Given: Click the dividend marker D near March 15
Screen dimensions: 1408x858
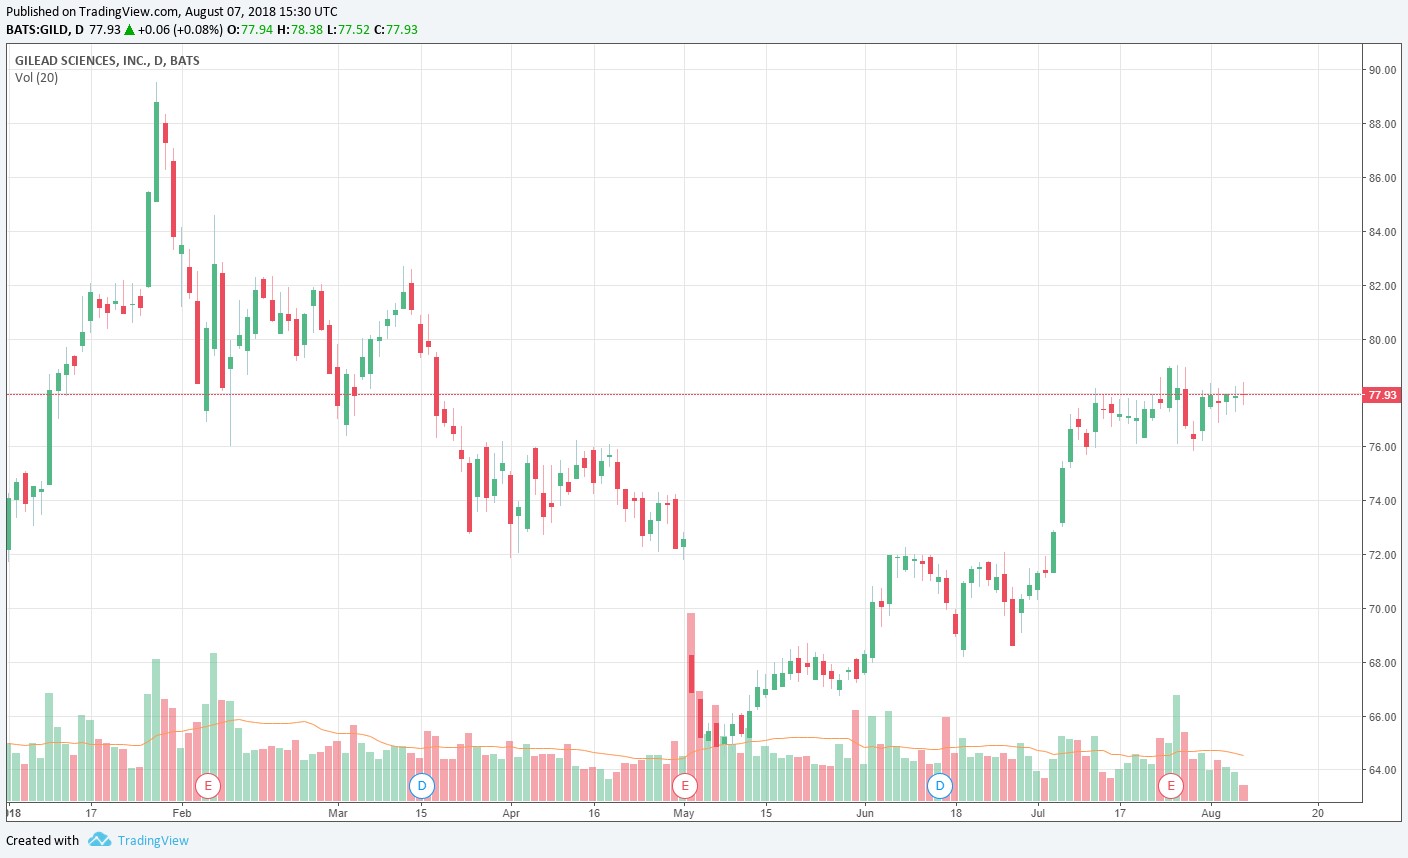Looking at the screenshot, I should 422,786.
